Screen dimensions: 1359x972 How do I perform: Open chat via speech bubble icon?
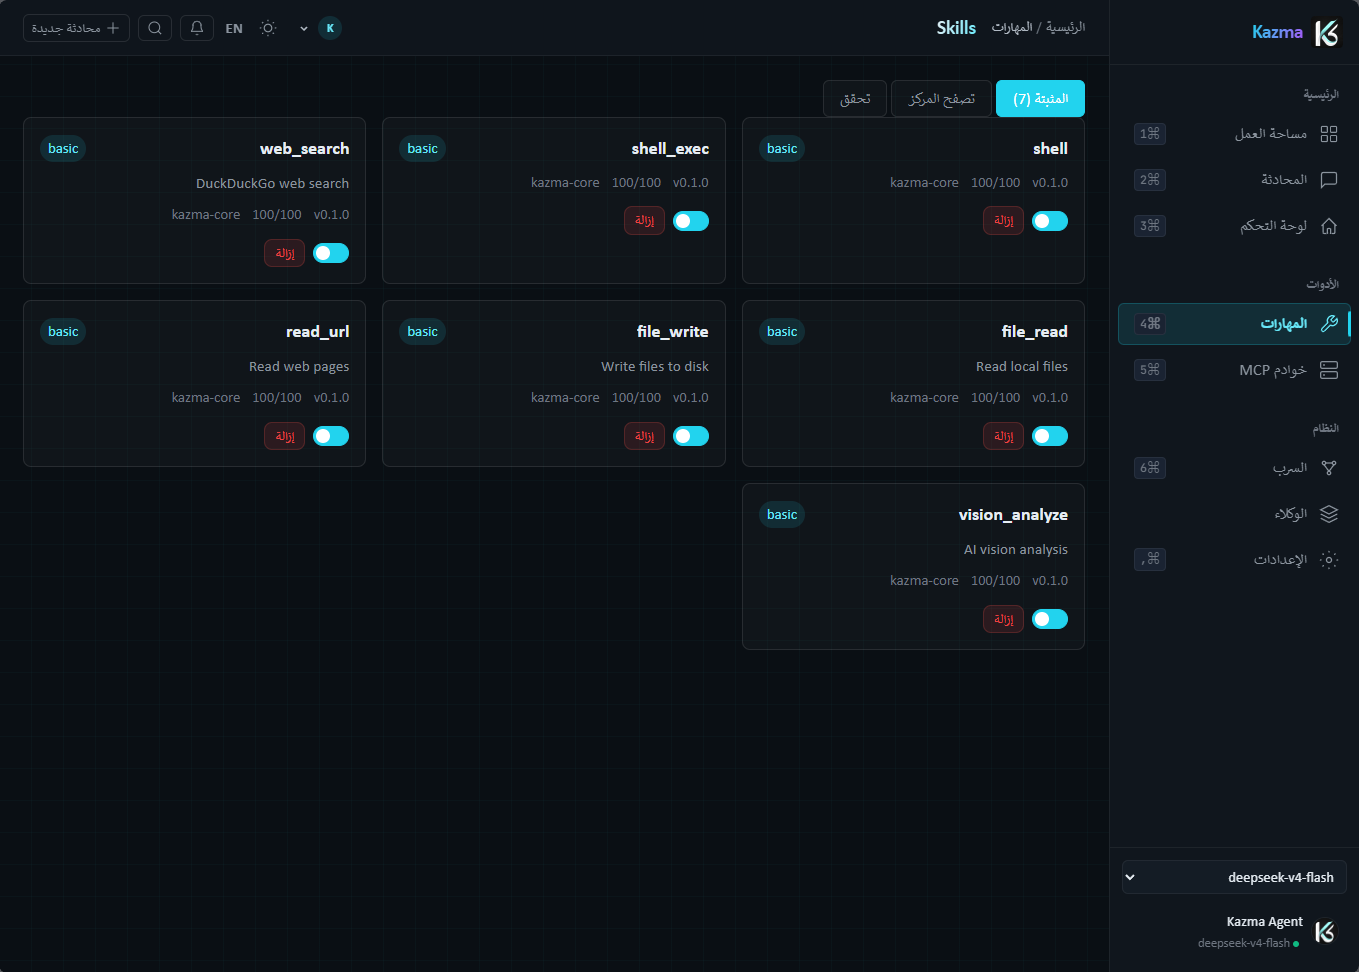point(1329,180)
